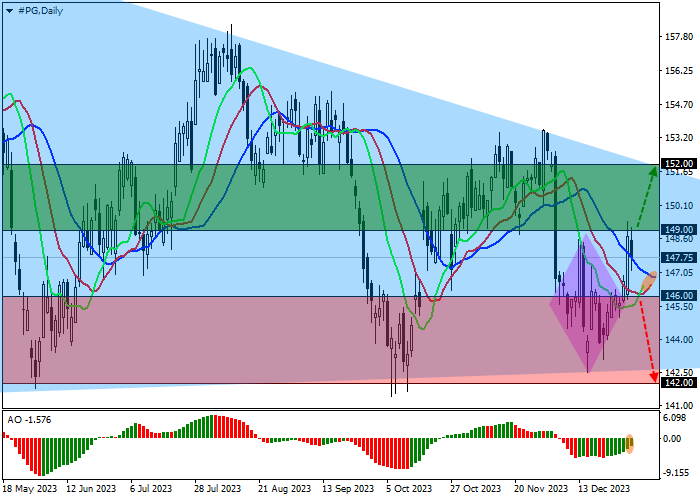Click the 156.25 price axis value
The height and width of the screenshot is (500, 700).
pyautogui.click(x=679, y=71)
